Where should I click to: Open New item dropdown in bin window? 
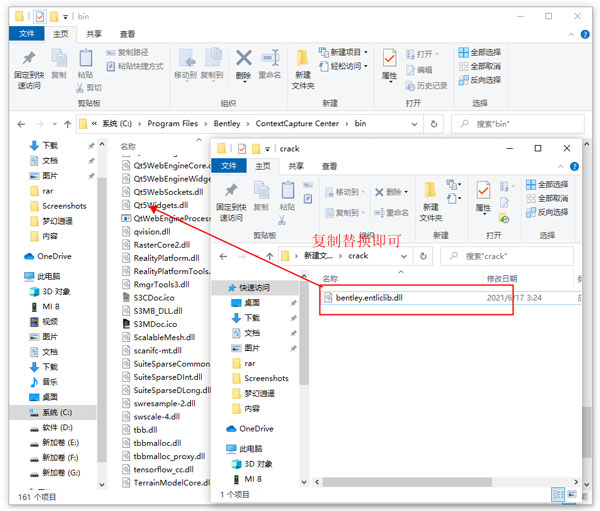tap(343, 52)
